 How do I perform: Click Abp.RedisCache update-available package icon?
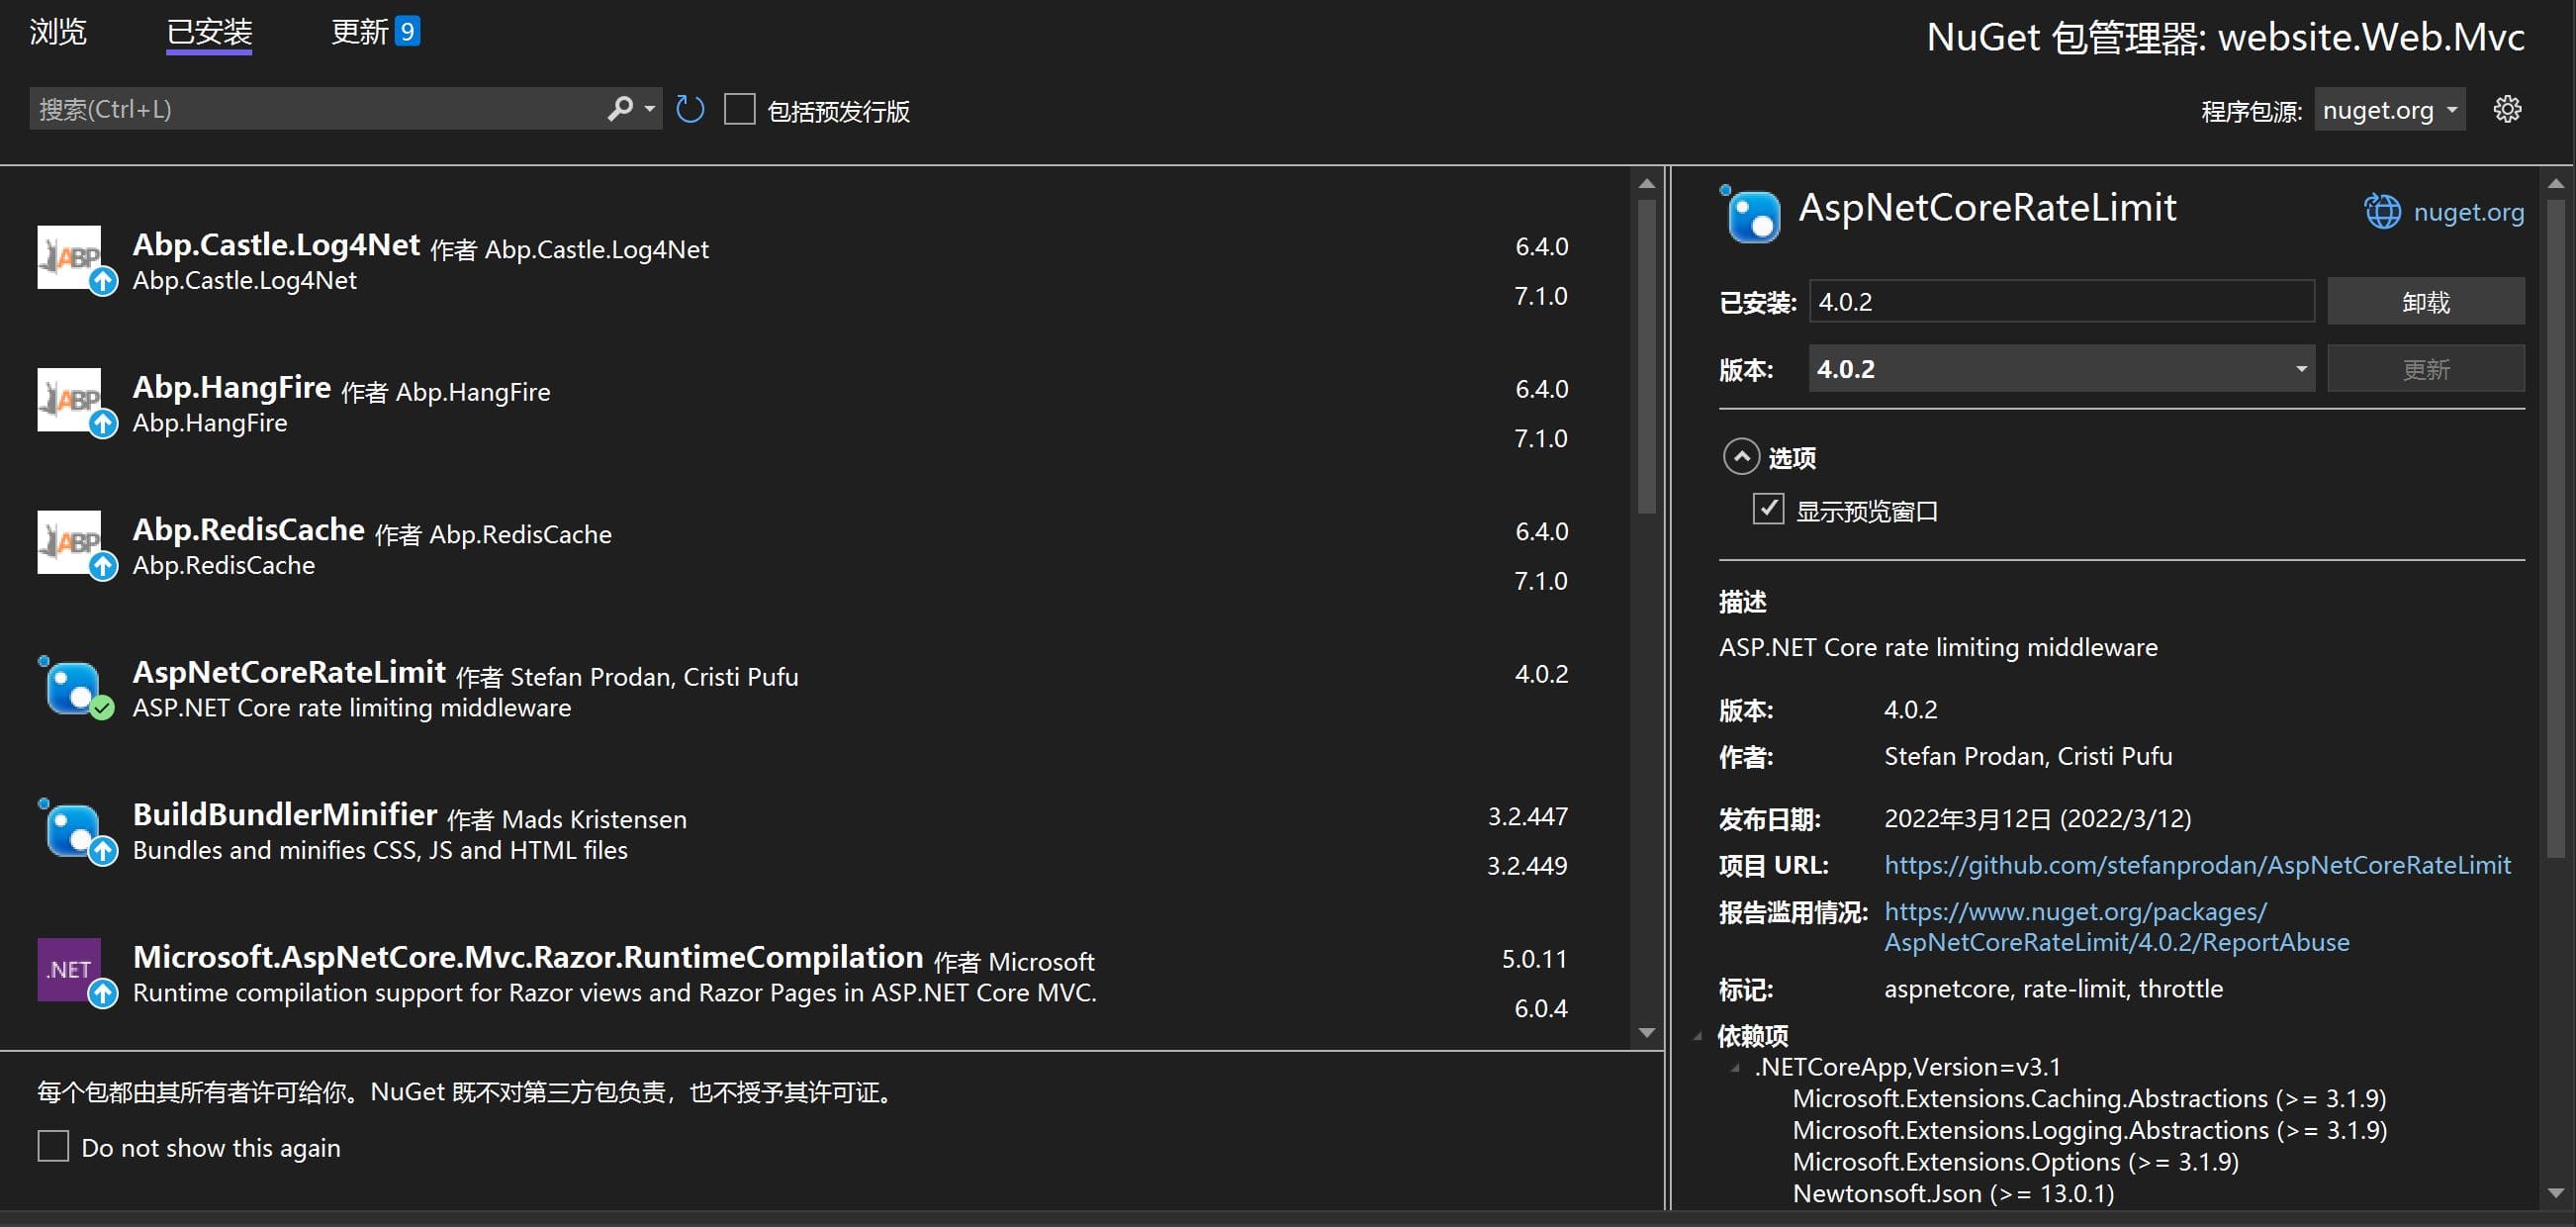tap(70, 543)
